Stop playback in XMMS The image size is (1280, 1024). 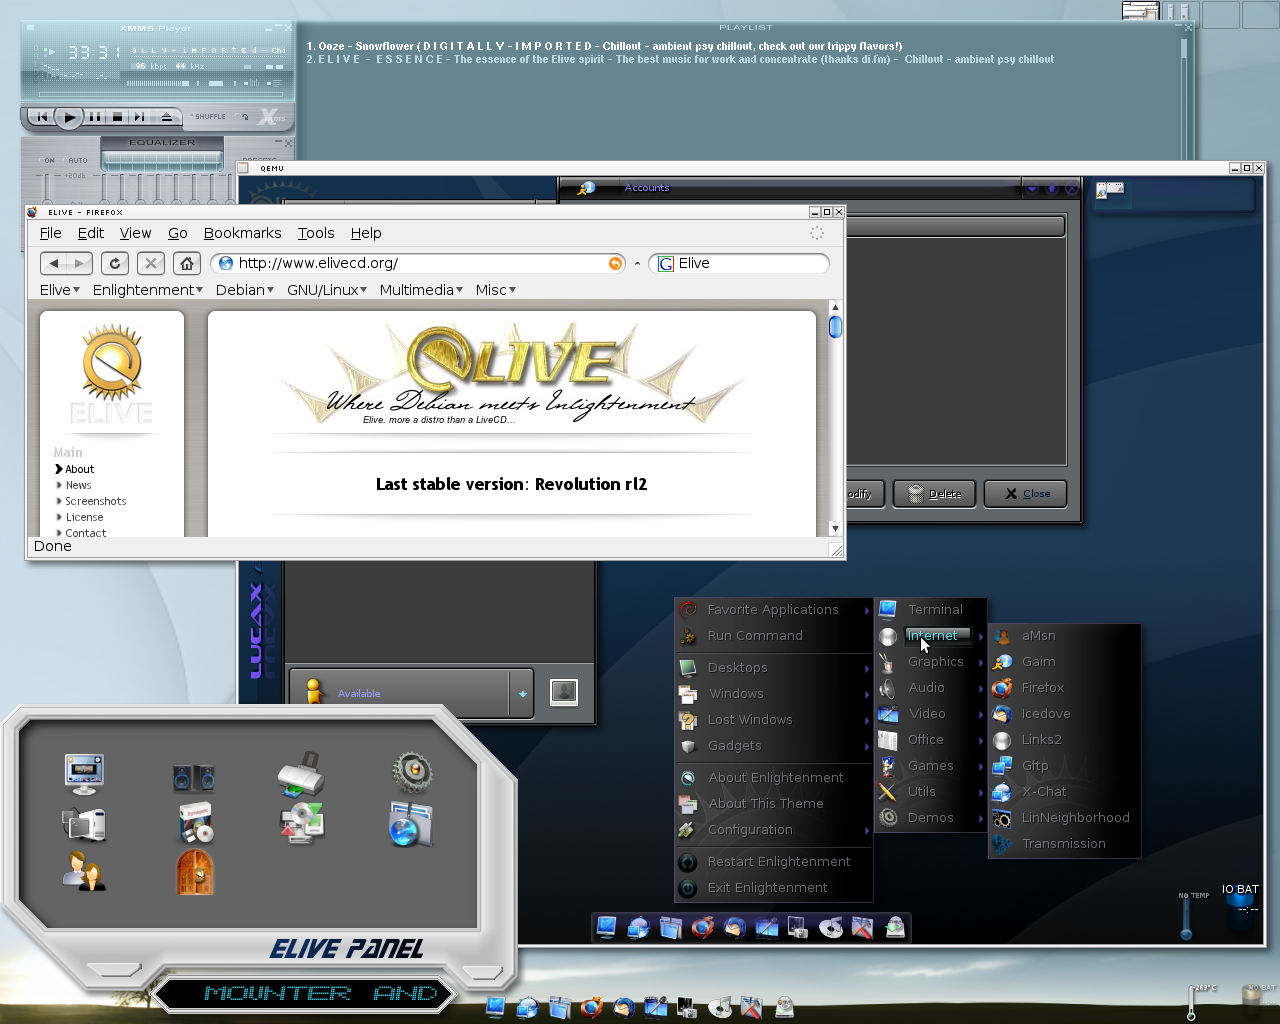117,117
